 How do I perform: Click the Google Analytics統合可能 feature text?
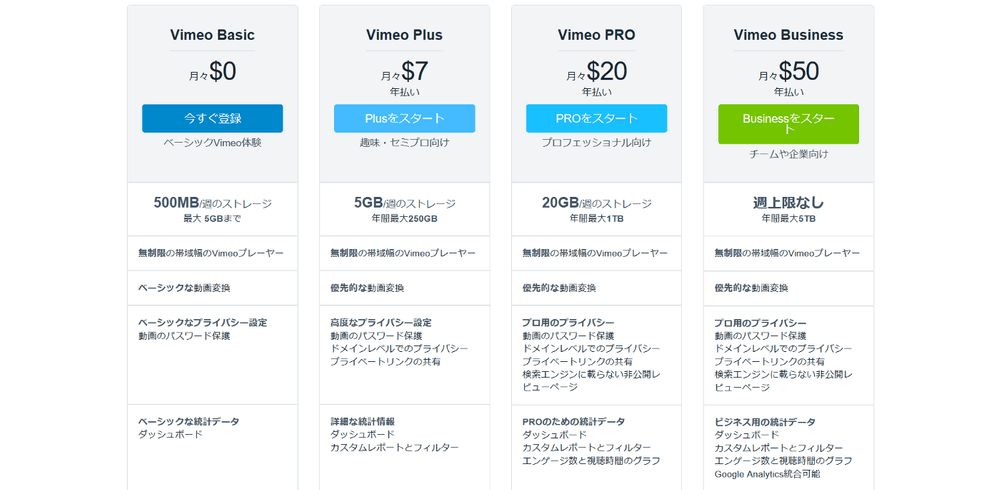tap(767, 473)
